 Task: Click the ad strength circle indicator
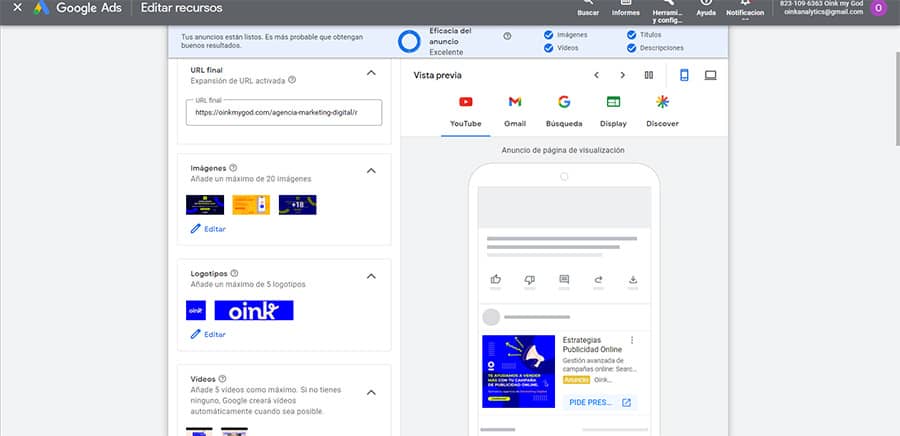point(409,41)
